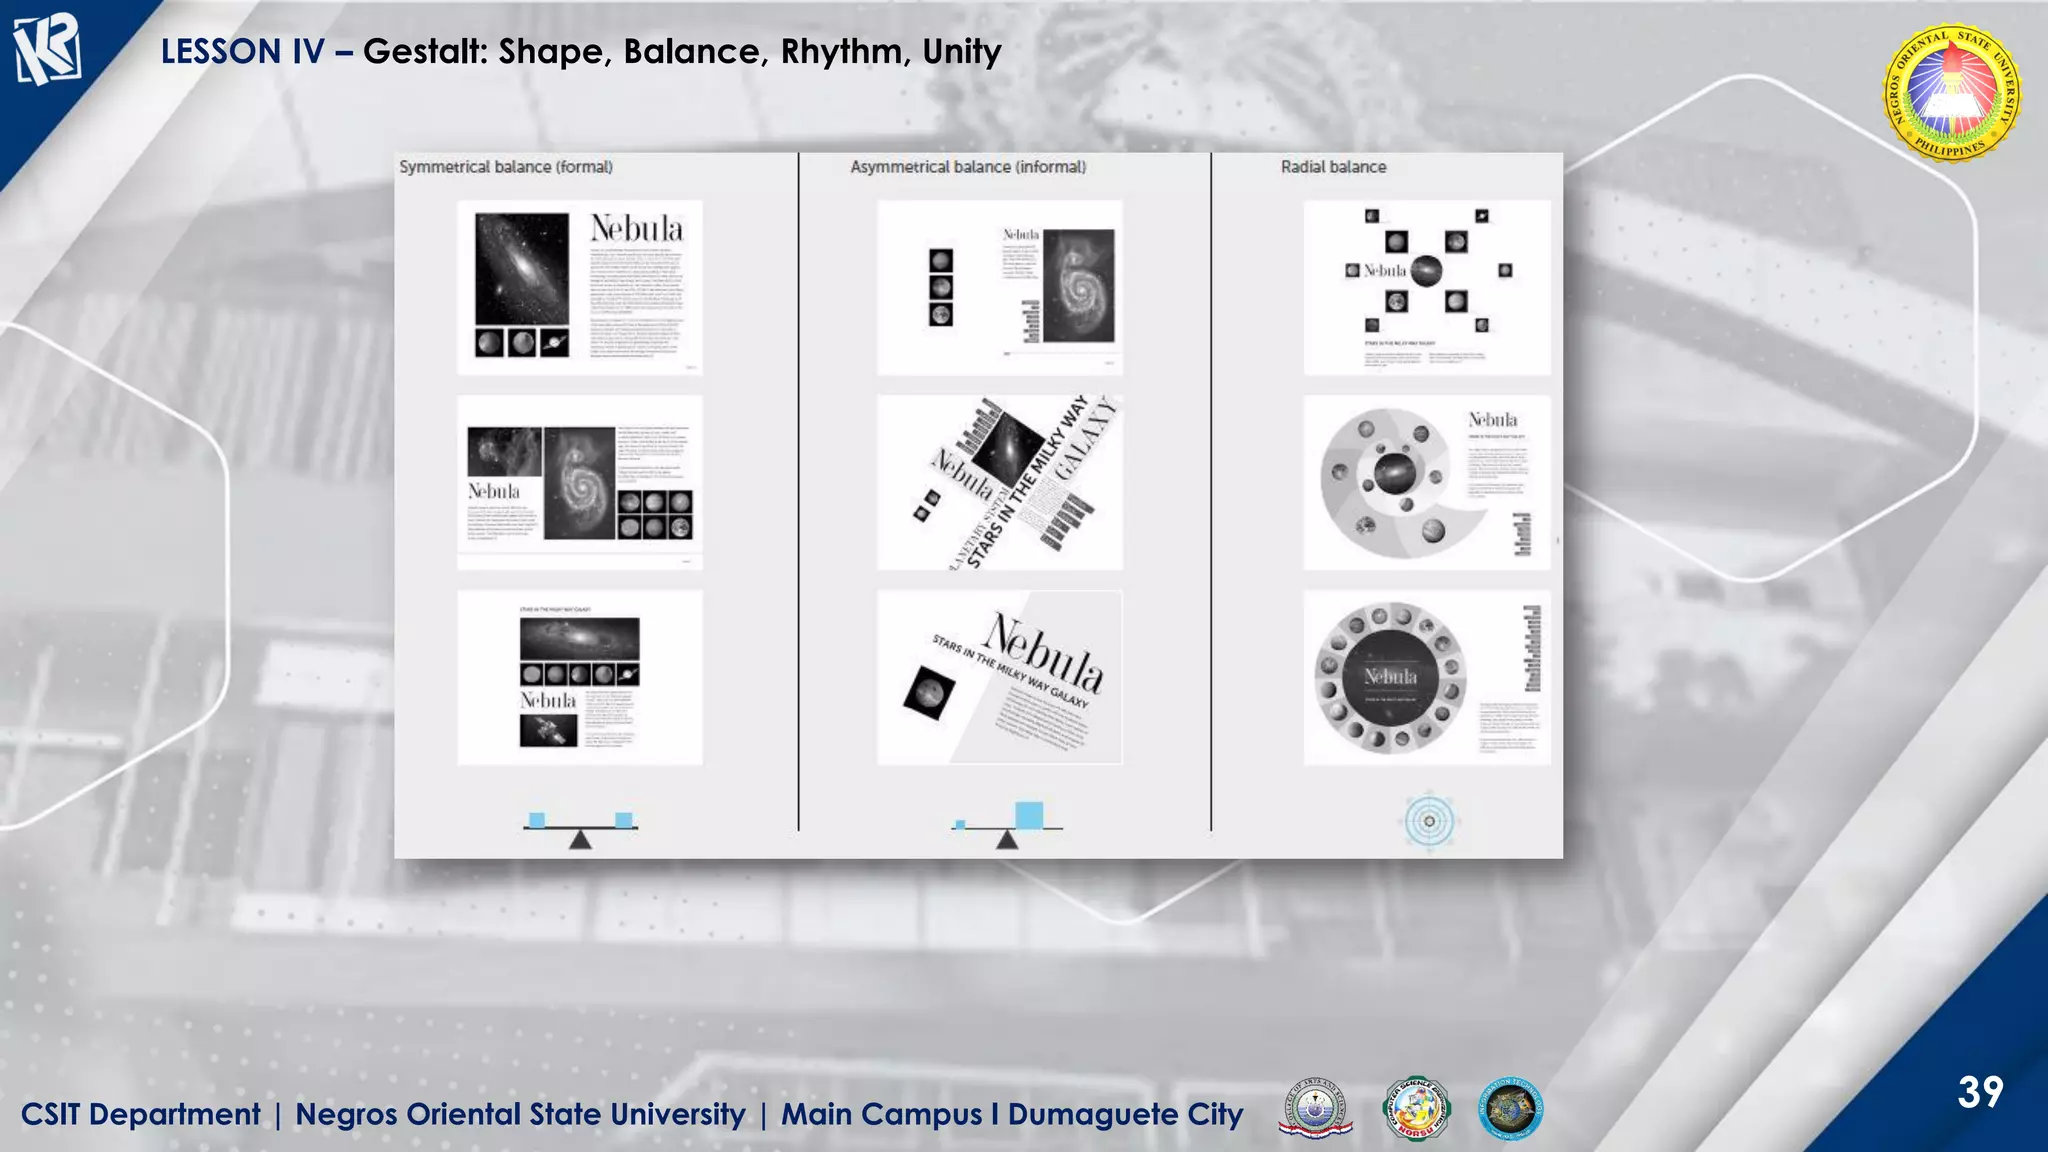Select the first radial layout with scattered planets

(x=1427, y=288)
